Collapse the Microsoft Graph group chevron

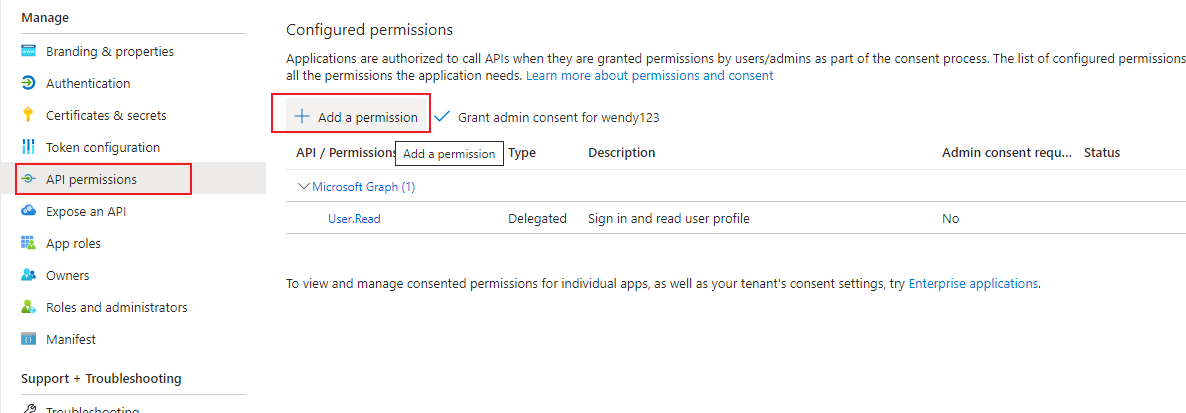coord(304,186)
